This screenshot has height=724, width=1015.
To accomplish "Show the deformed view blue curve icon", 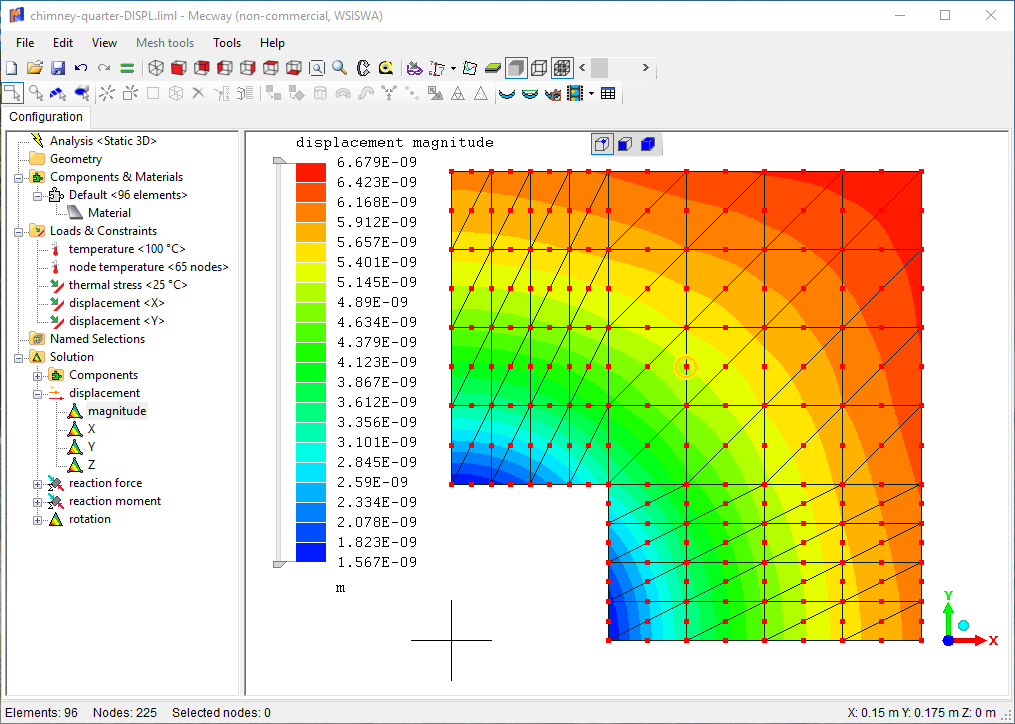I will [507, 93].
